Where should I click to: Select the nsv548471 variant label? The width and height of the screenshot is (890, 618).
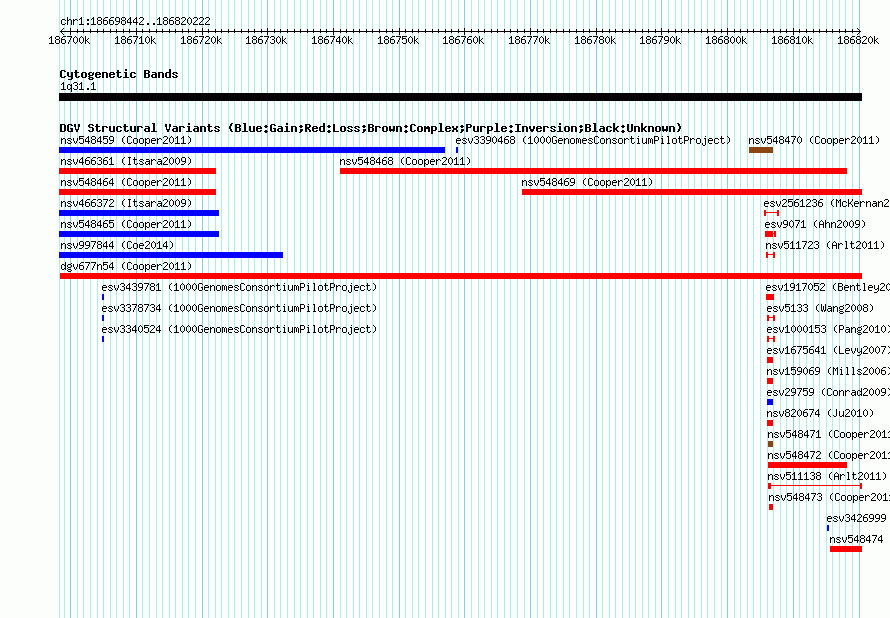coord(829,434)
